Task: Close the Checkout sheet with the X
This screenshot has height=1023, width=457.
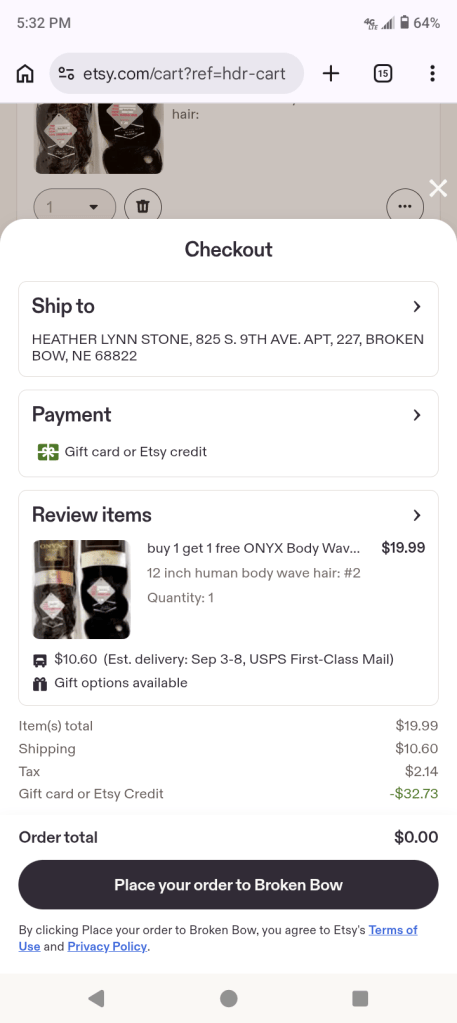Action: tap(438, 188)
